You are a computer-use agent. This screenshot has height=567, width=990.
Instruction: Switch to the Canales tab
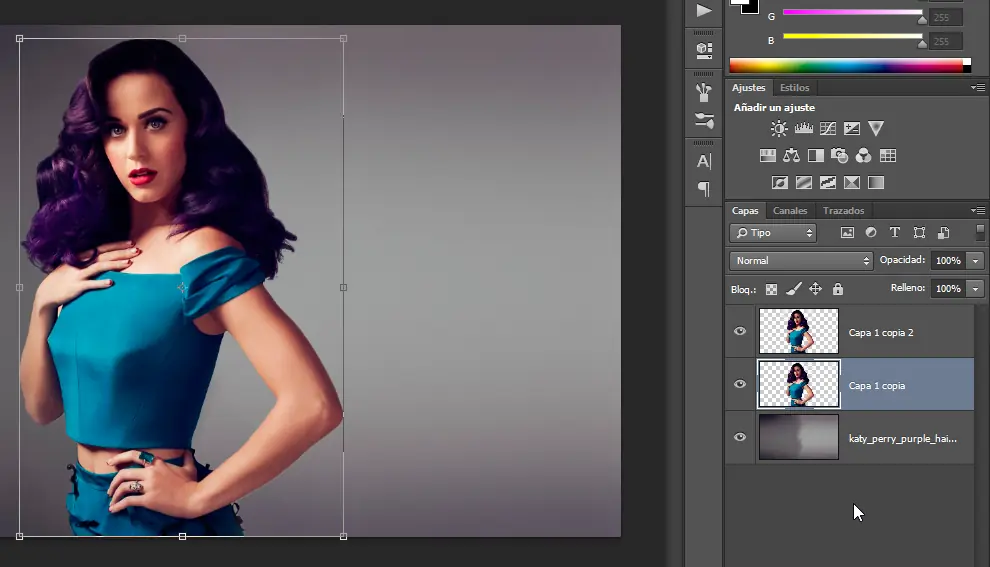(x=790, y=210)
